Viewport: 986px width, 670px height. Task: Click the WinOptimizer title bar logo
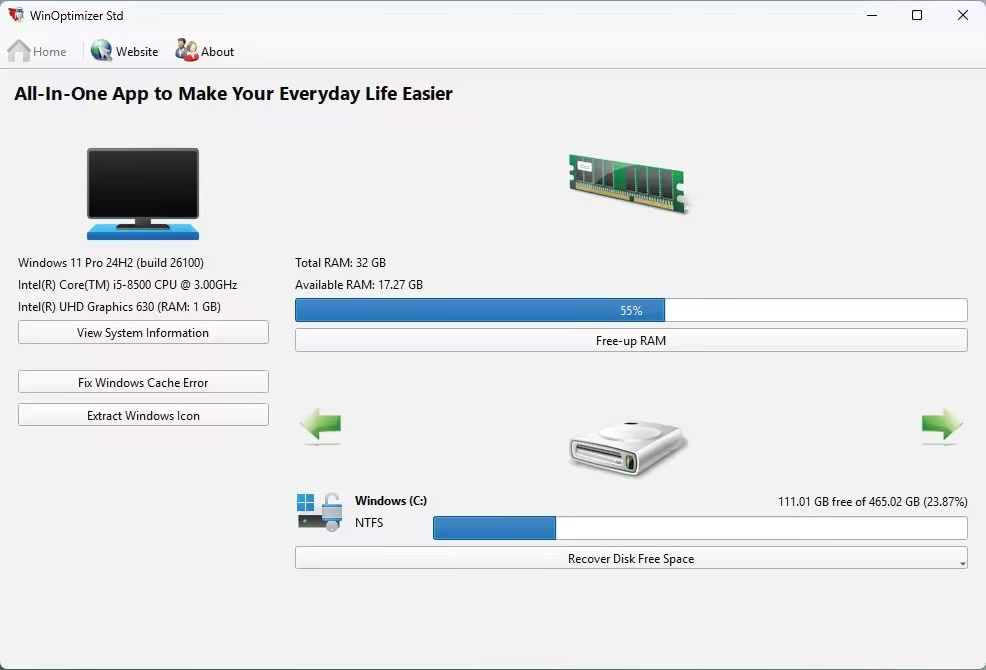click(x=16, y=16)
